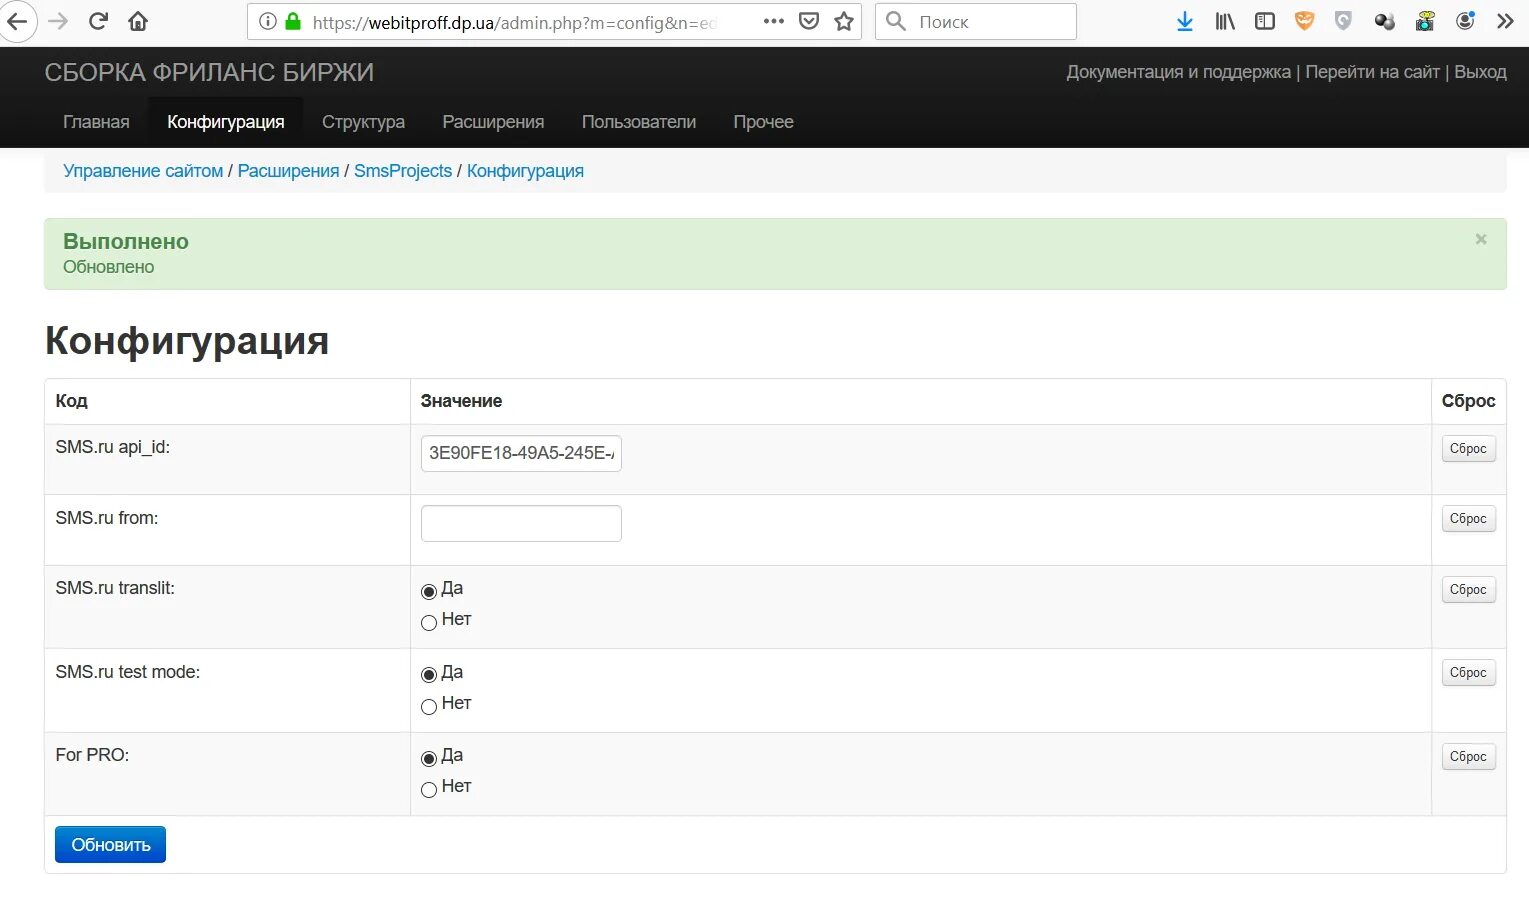
Task: Show site information icon in address bar
Action: pyautogui.click(x=268, y=21)
